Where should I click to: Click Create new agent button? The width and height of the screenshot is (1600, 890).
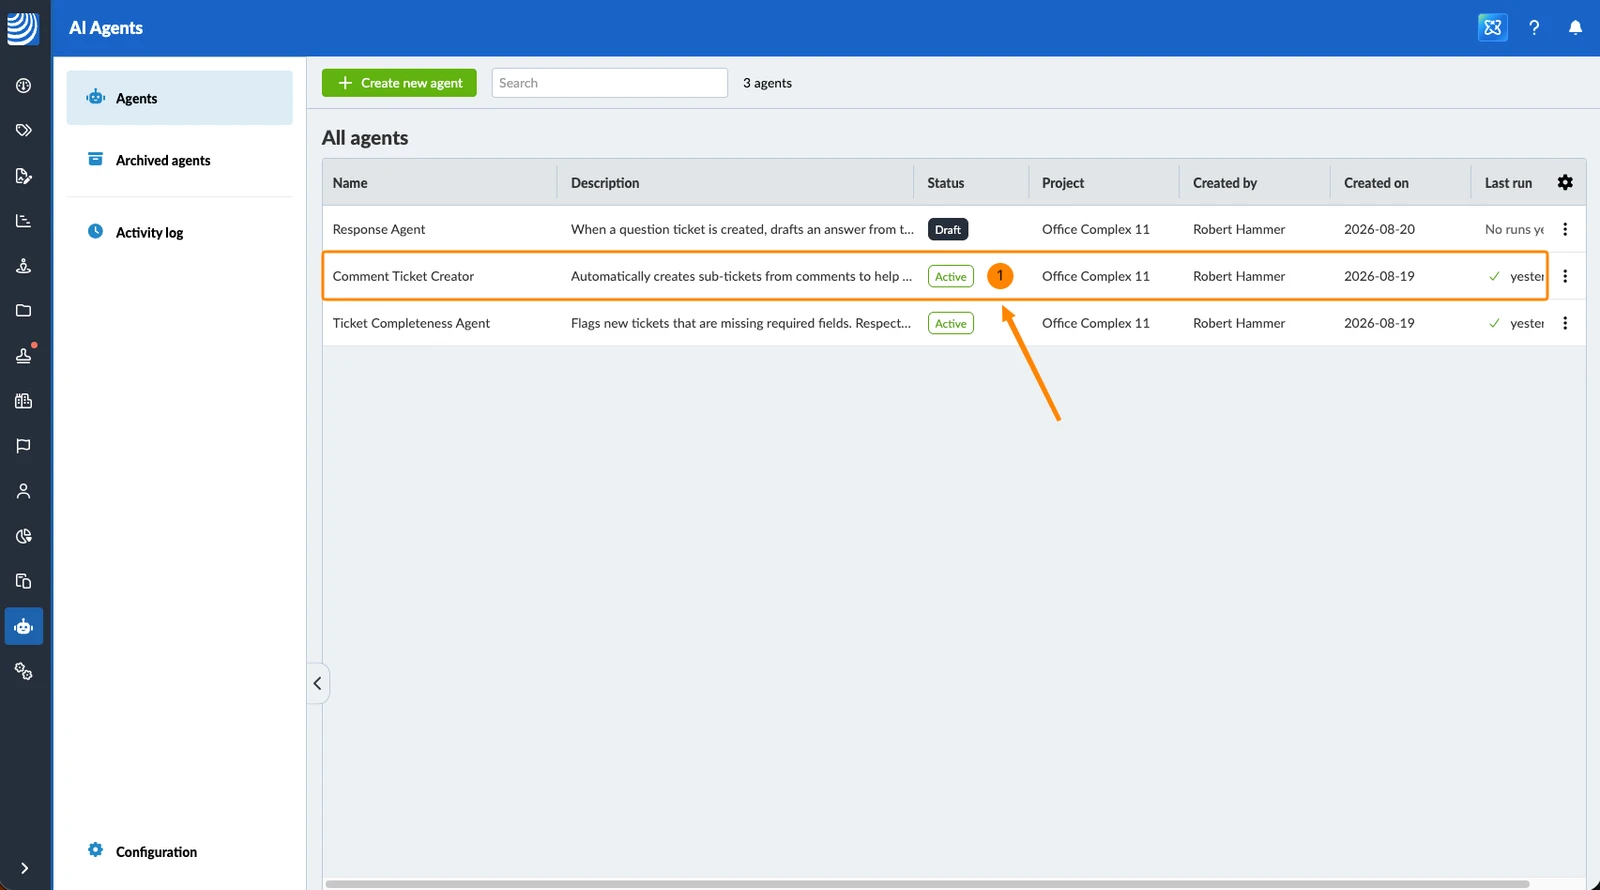tap(399, 83)
